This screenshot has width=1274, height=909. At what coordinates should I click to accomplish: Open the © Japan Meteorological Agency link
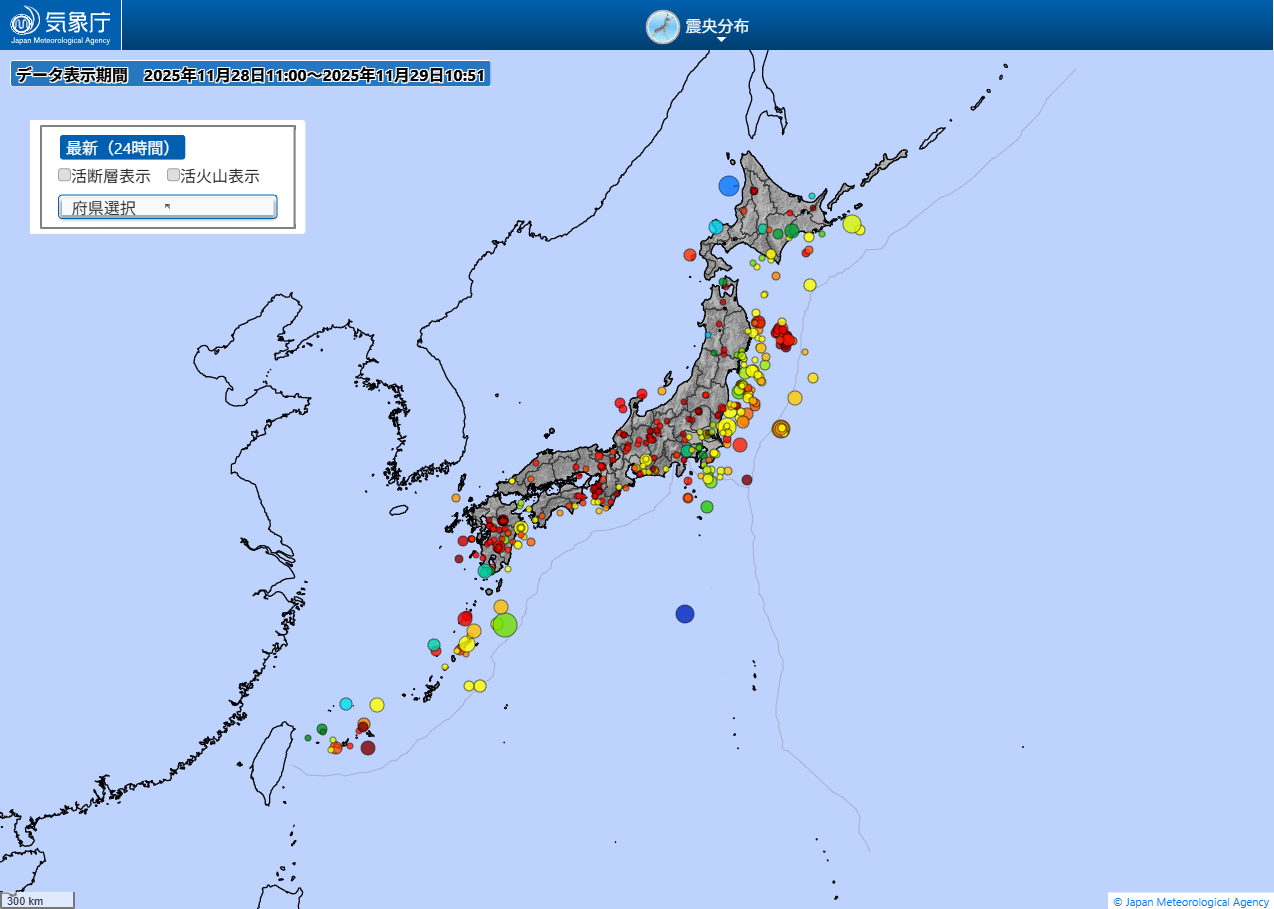(x=1190, y=901)
